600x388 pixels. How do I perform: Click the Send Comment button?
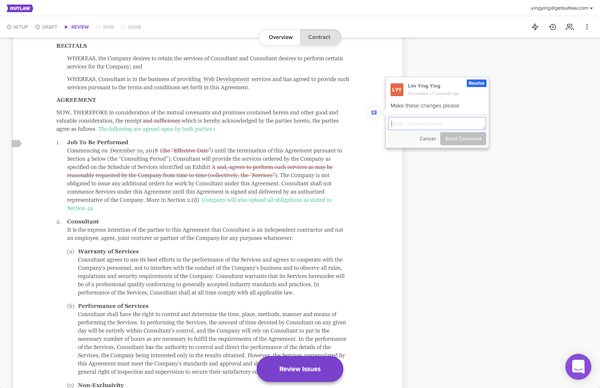pyautogui.click(x=463, y=139)
